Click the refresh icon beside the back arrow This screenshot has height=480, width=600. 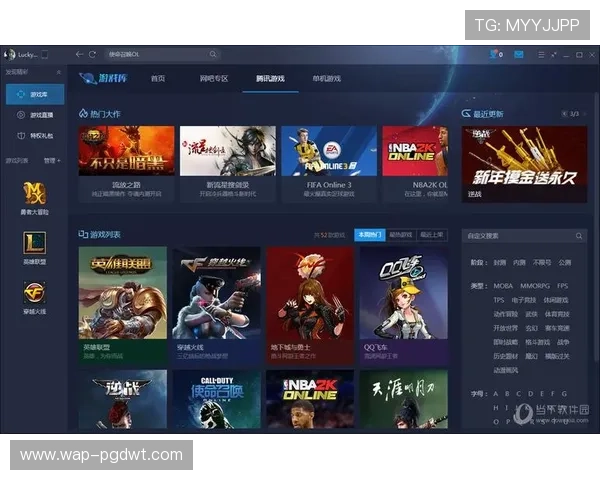[93, 54]
